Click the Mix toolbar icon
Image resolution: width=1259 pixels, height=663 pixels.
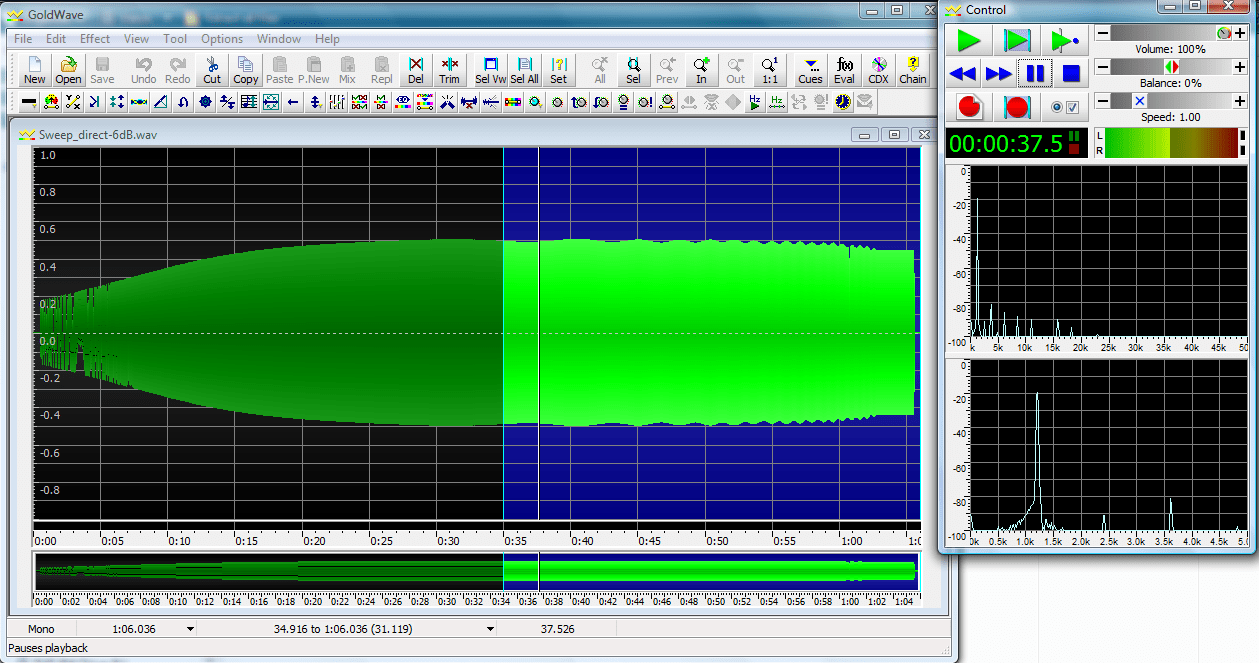(x=348, y=69)
